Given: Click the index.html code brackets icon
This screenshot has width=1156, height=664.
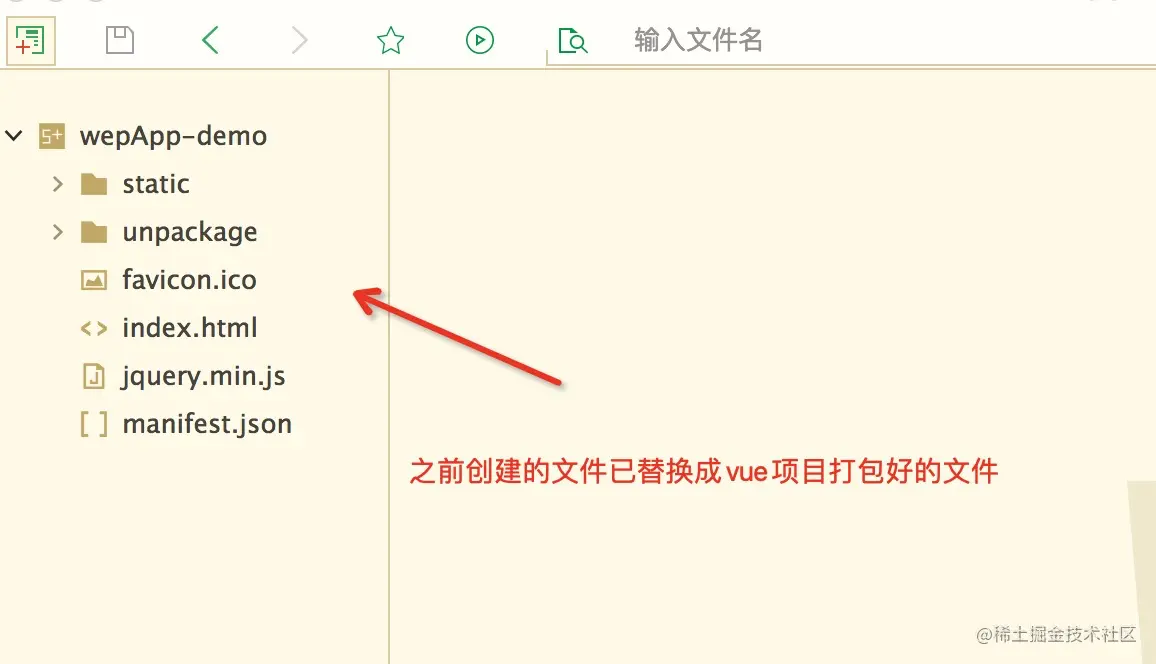Looking at the screenshot, I should (x=94, y=328).
